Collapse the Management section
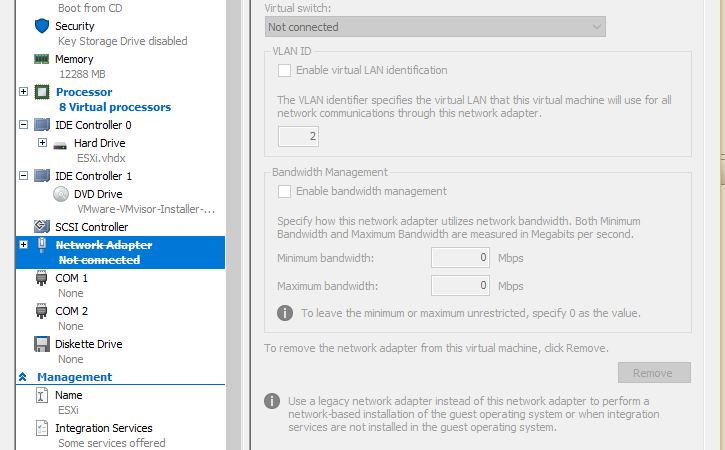 pyautogui.click(x=22, y=377)
